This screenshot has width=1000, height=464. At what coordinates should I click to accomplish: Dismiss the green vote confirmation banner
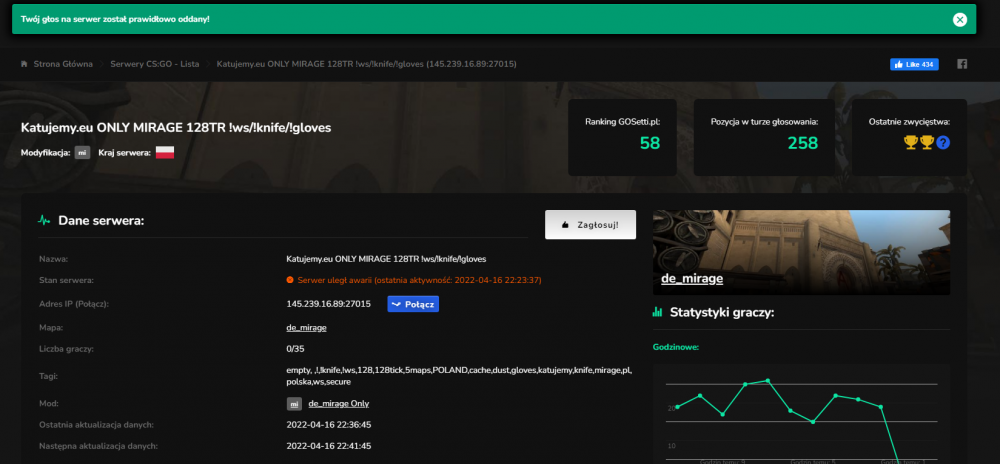click(960, 20)
